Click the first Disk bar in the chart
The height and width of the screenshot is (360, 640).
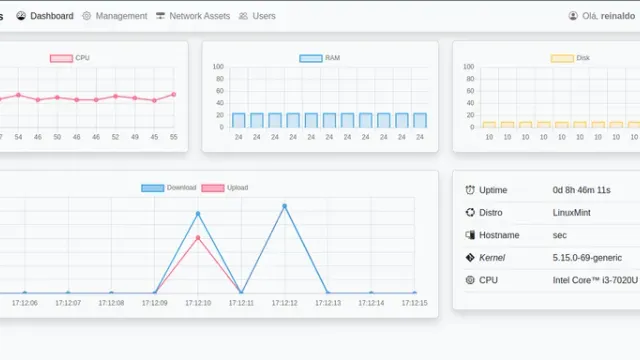click(x=489, y=124)
